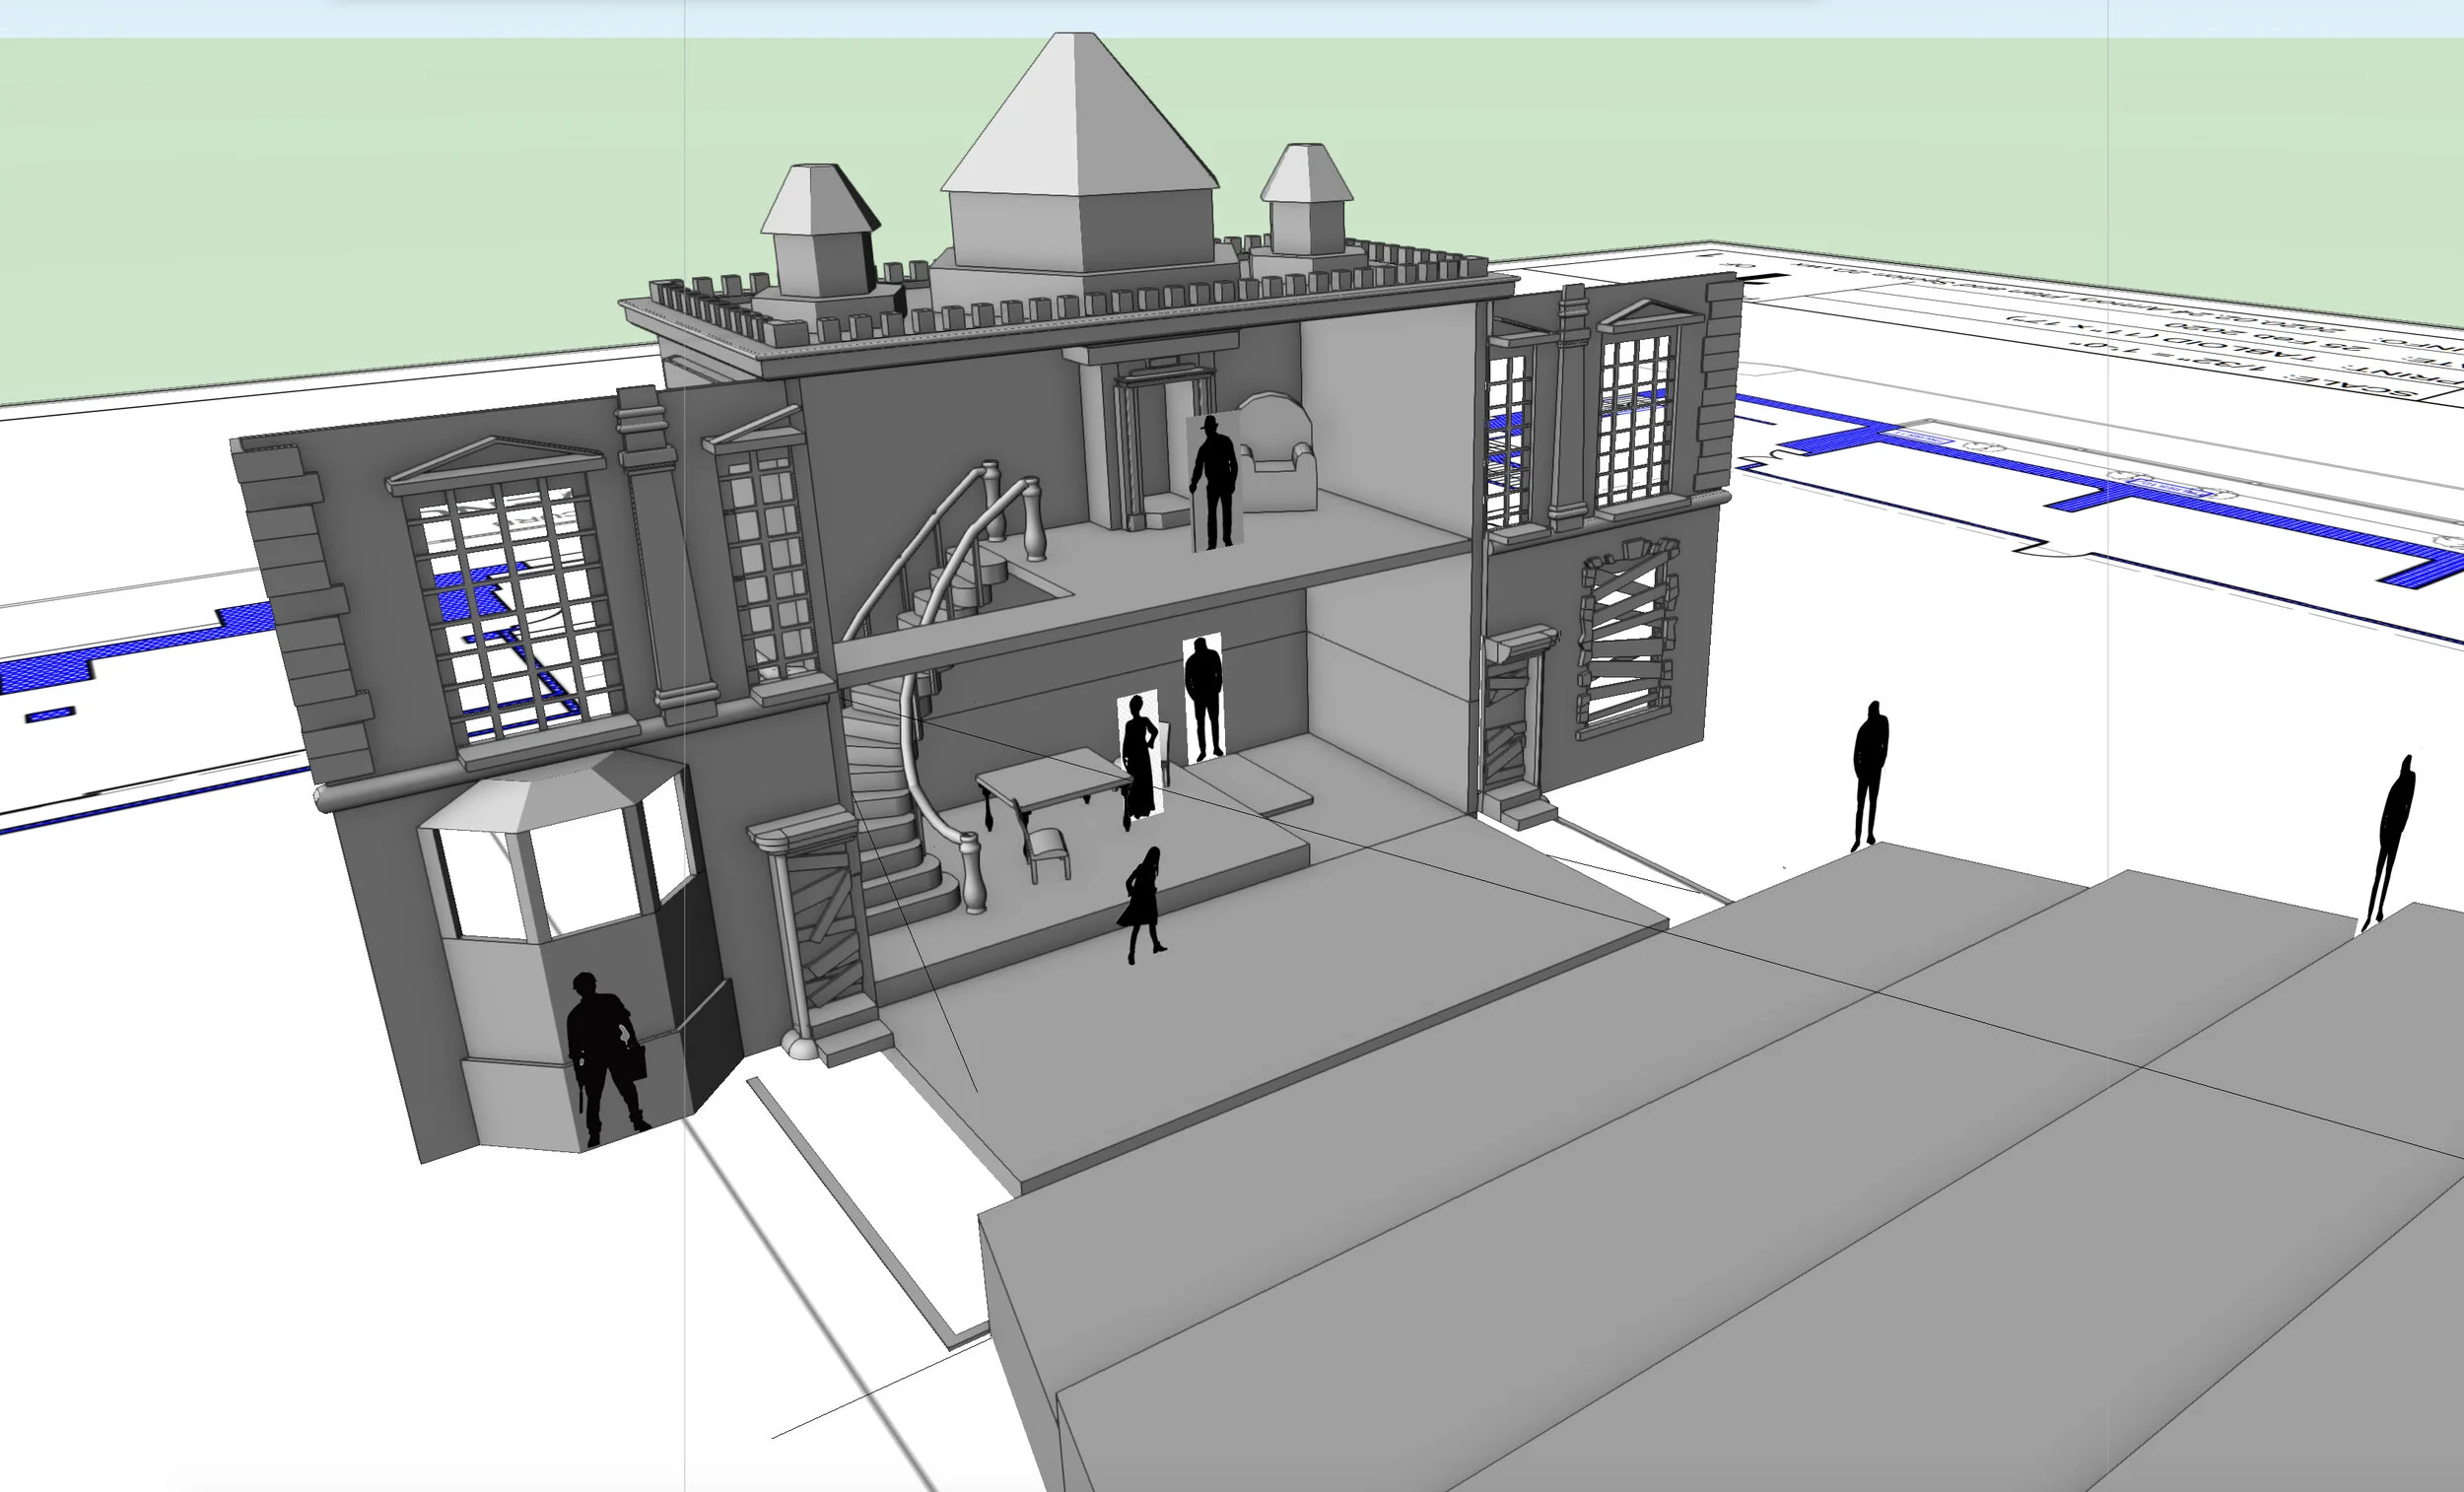2464x1492 pixels.
Task: Click the boarded doorway left of stairs
Action: [823, 925]
